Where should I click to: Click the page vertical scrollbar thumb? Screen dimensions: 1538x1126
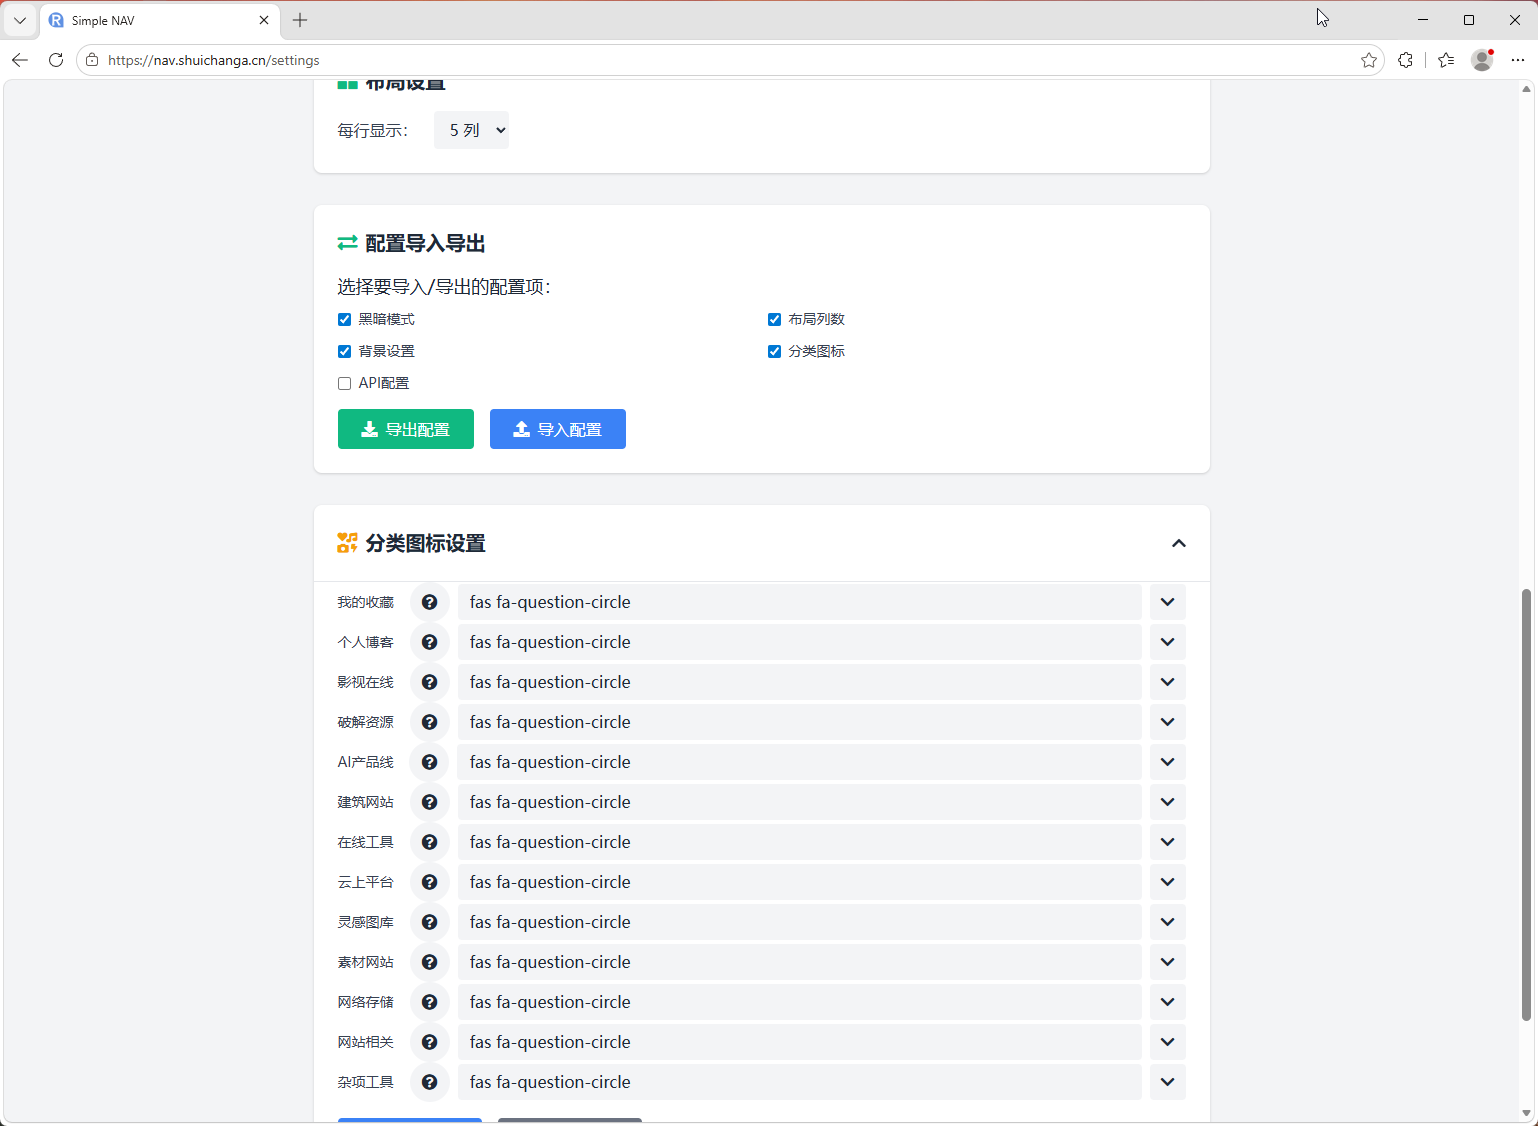pyautogui.click(x=1526, y=805)
